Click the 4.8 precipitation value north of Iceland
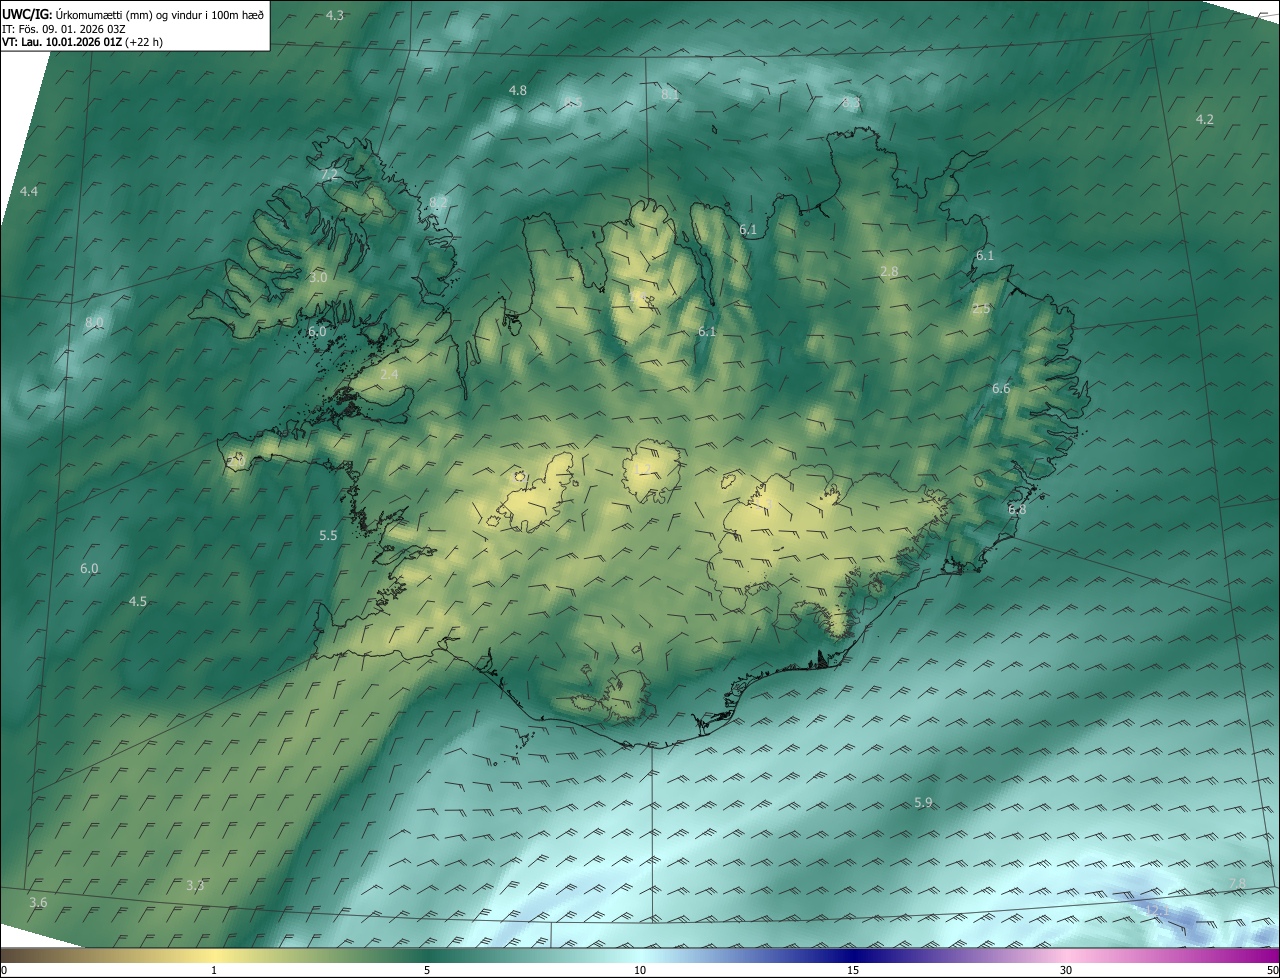Screen dimensions: 1280x978 tap(518, 90)
